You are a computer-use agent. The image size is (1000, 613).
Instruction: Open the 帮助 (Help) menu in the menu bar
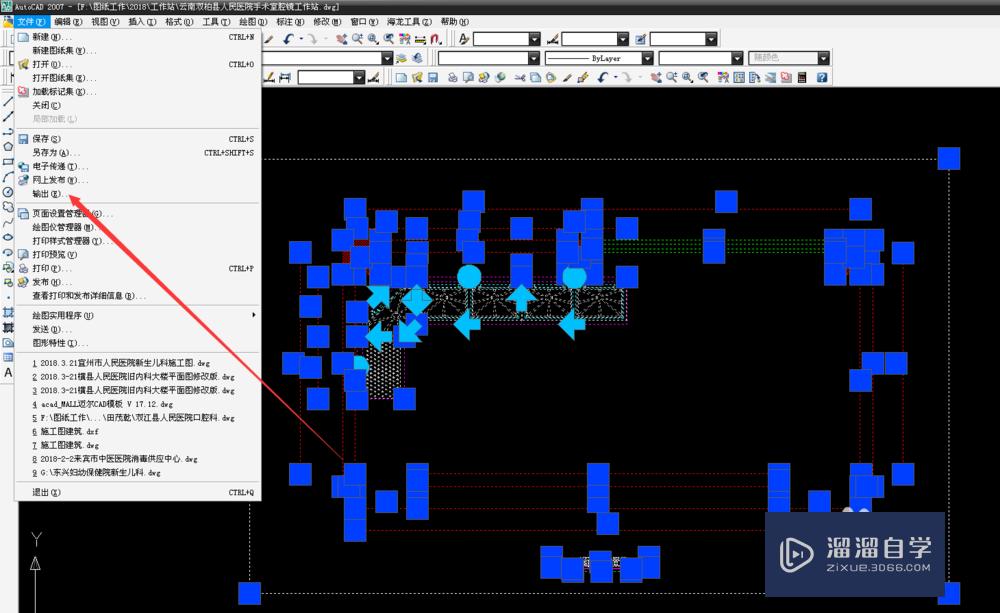pyautogui.click(x=454, y=21)
